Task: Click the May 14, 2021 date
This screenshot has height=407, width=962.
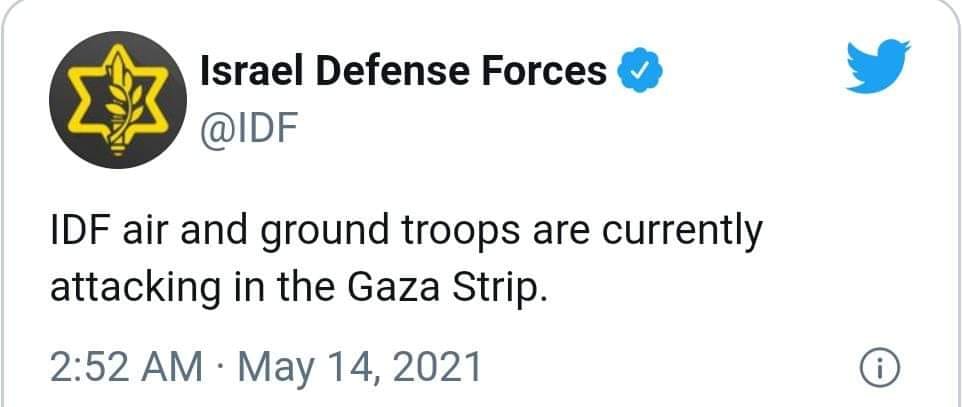Action: 360,367
